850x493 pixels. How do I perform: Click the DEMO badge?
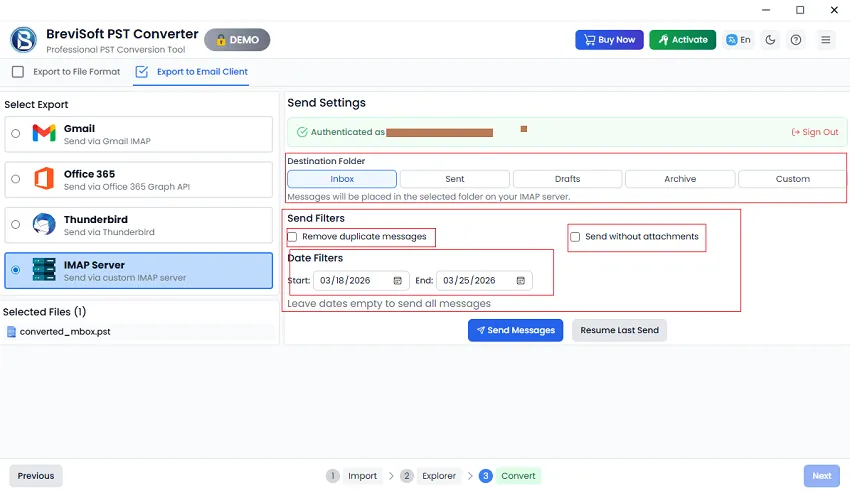click(237, 40)
